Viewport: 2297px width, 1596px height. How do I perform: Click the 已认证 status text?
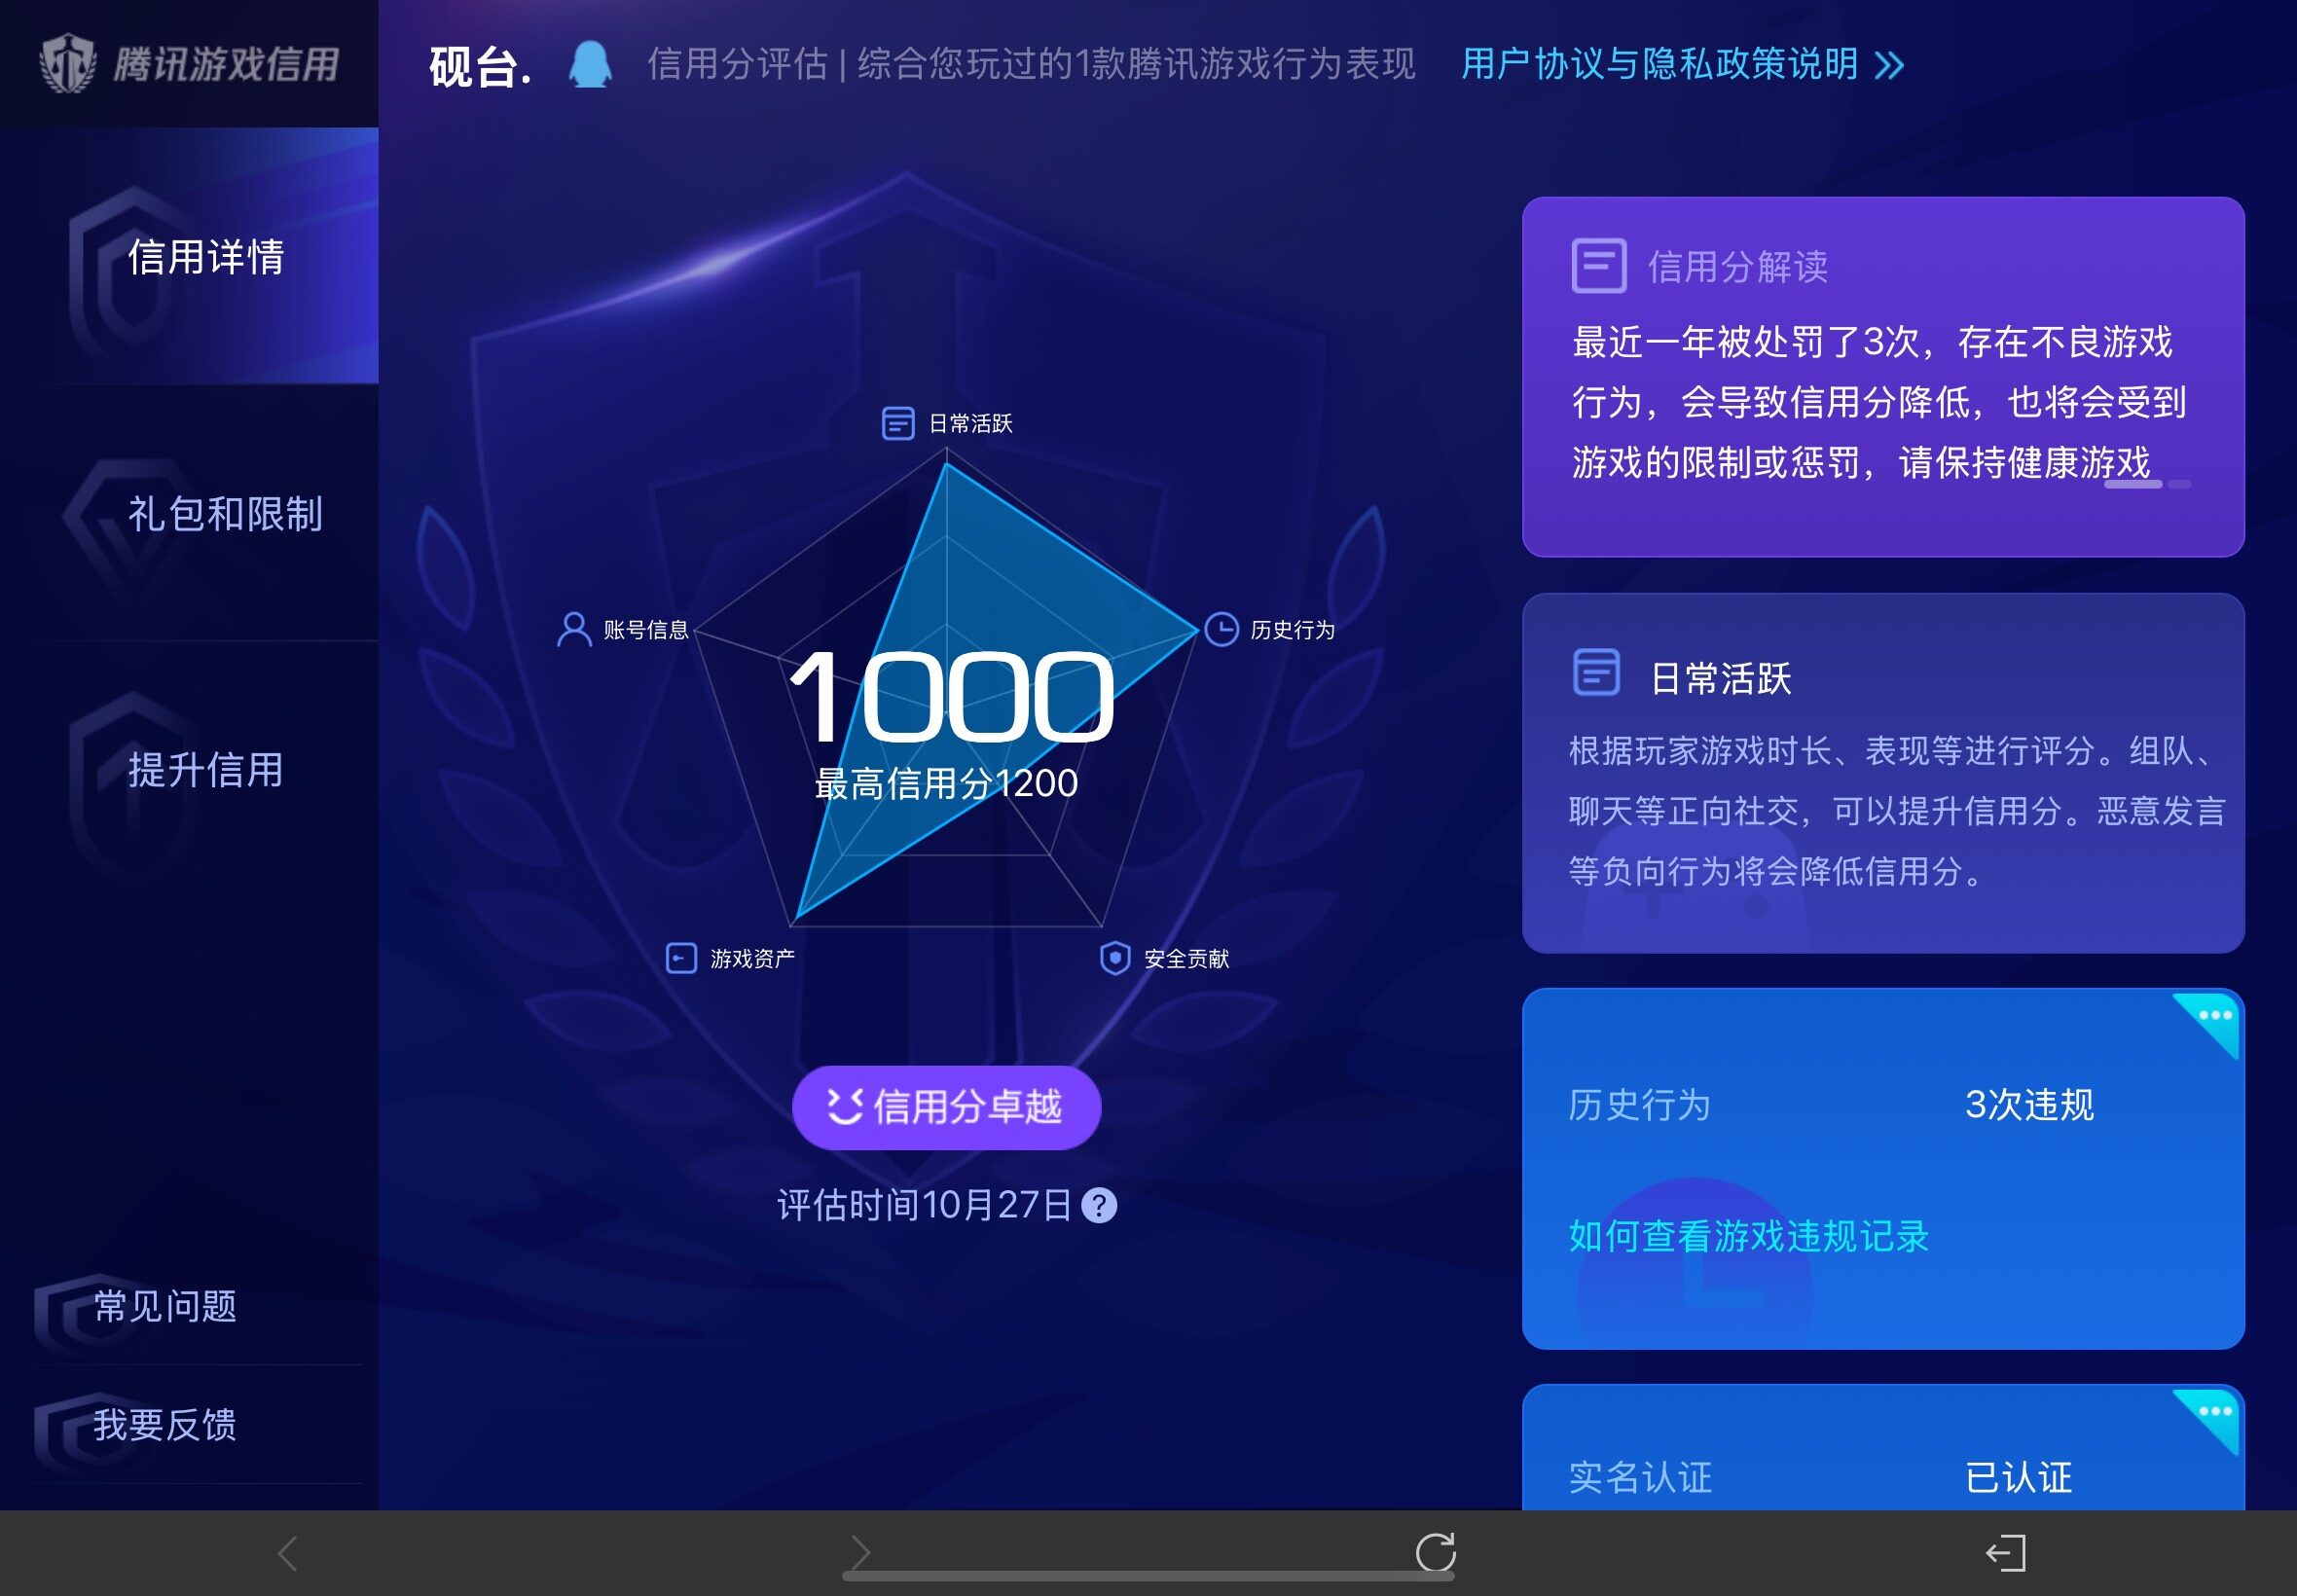(2019, 1477)
